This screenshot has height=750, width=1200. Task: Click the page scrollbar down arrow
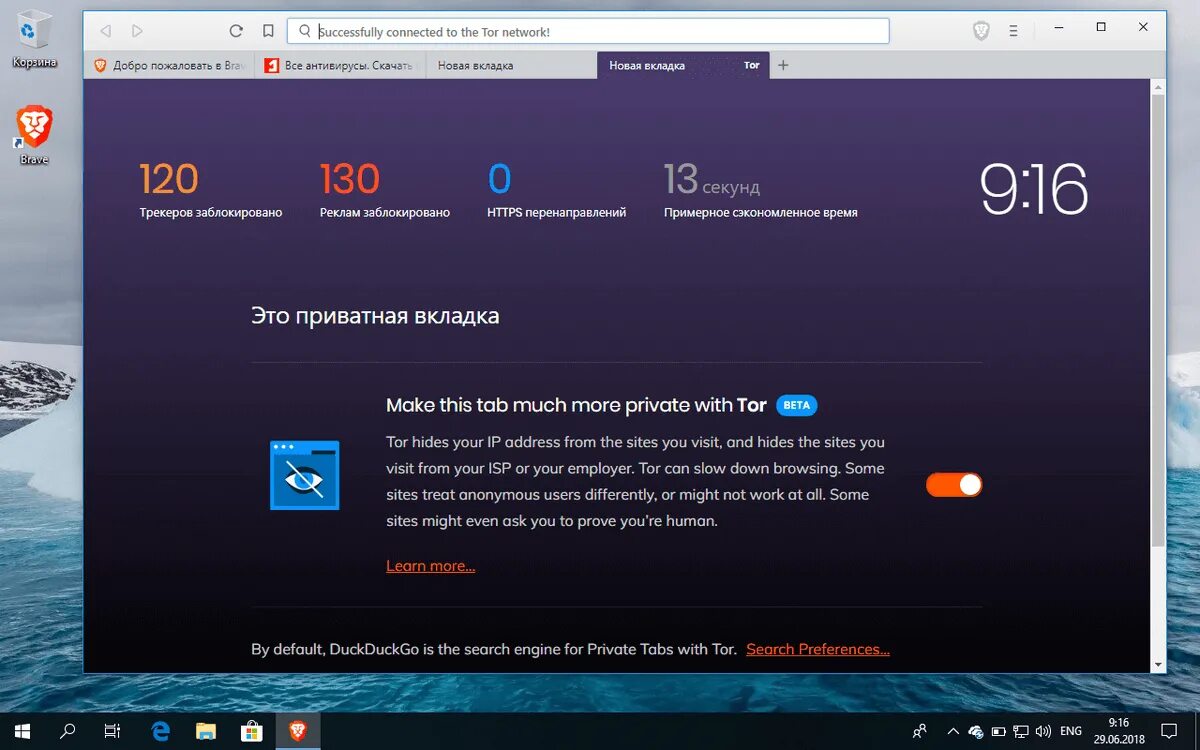1159,665
